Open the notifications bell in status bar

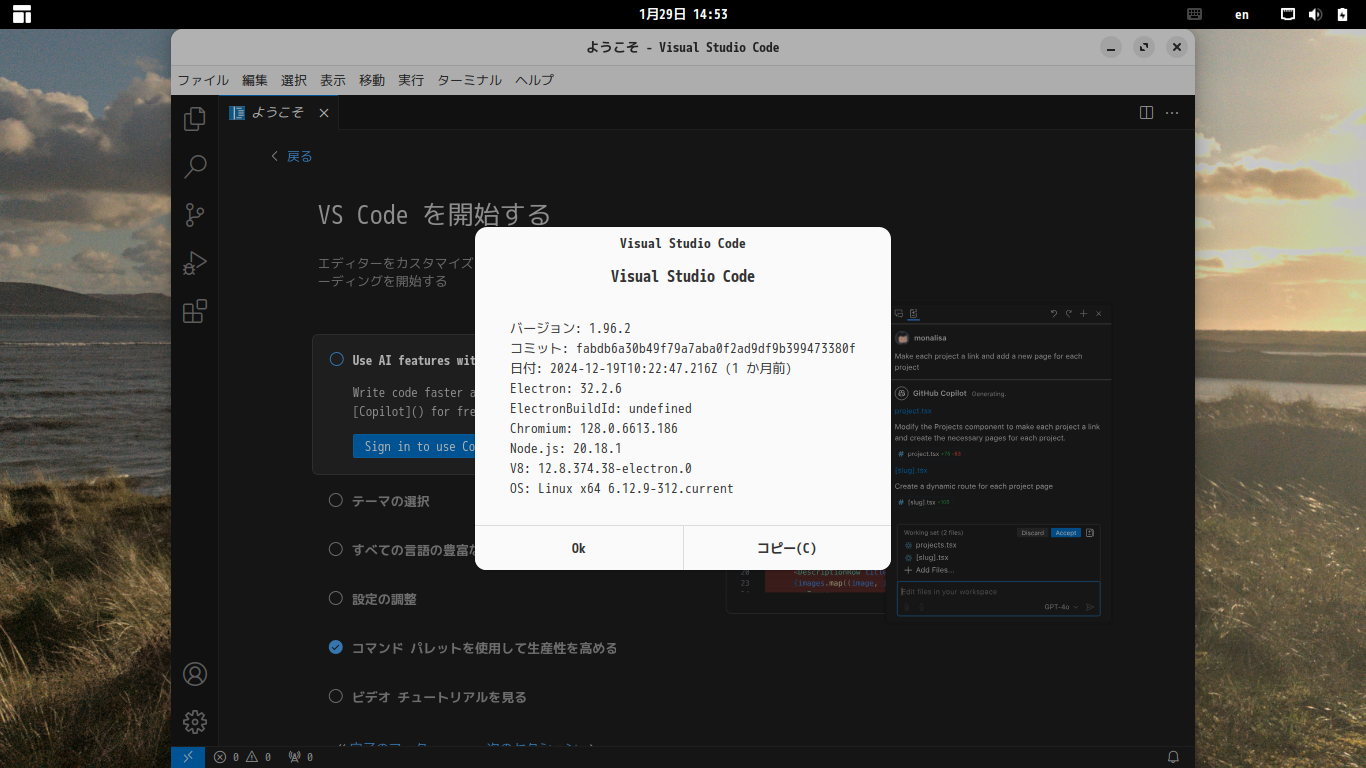point(1174,757)
